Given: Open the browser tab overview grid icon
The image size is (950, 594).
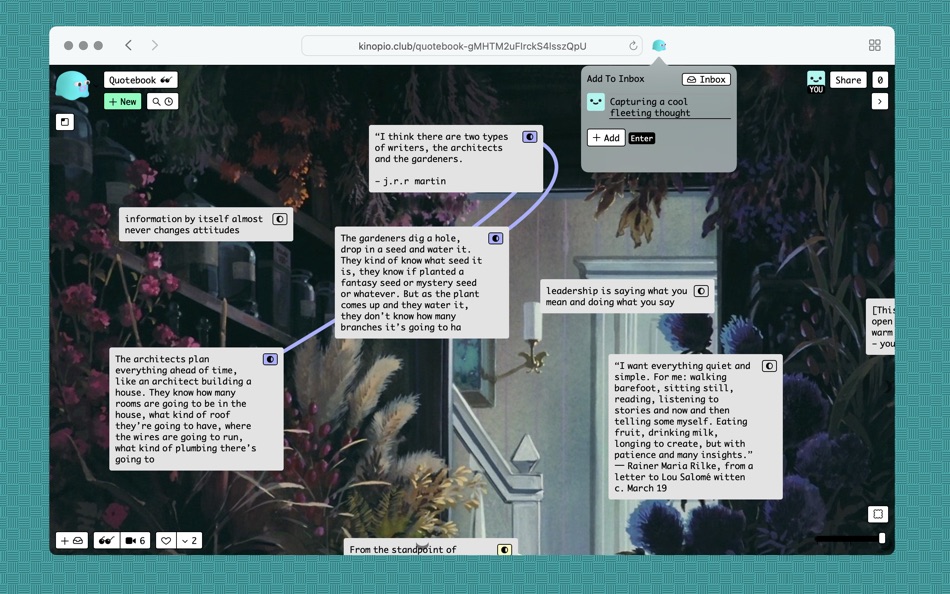Looking at the screenshot, I should tap(874, 45).
